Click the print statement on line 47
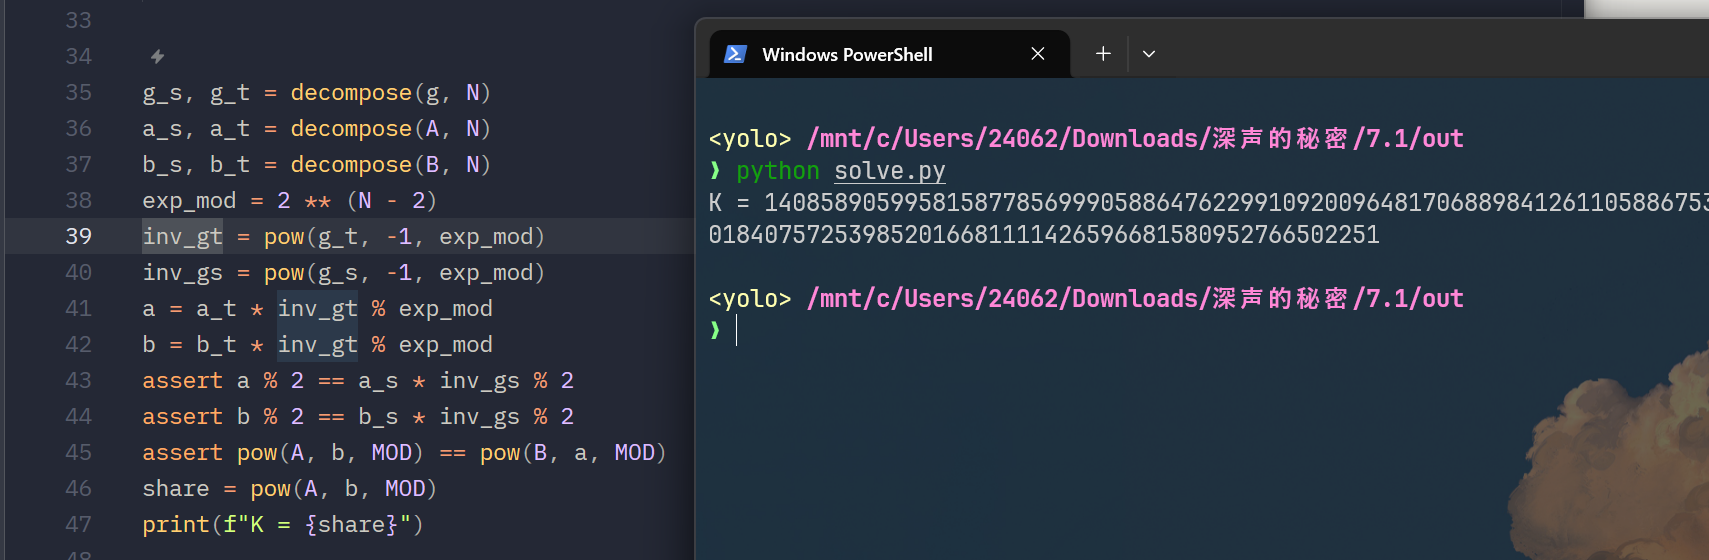1709x560 pixels. [x=283, y=524]
